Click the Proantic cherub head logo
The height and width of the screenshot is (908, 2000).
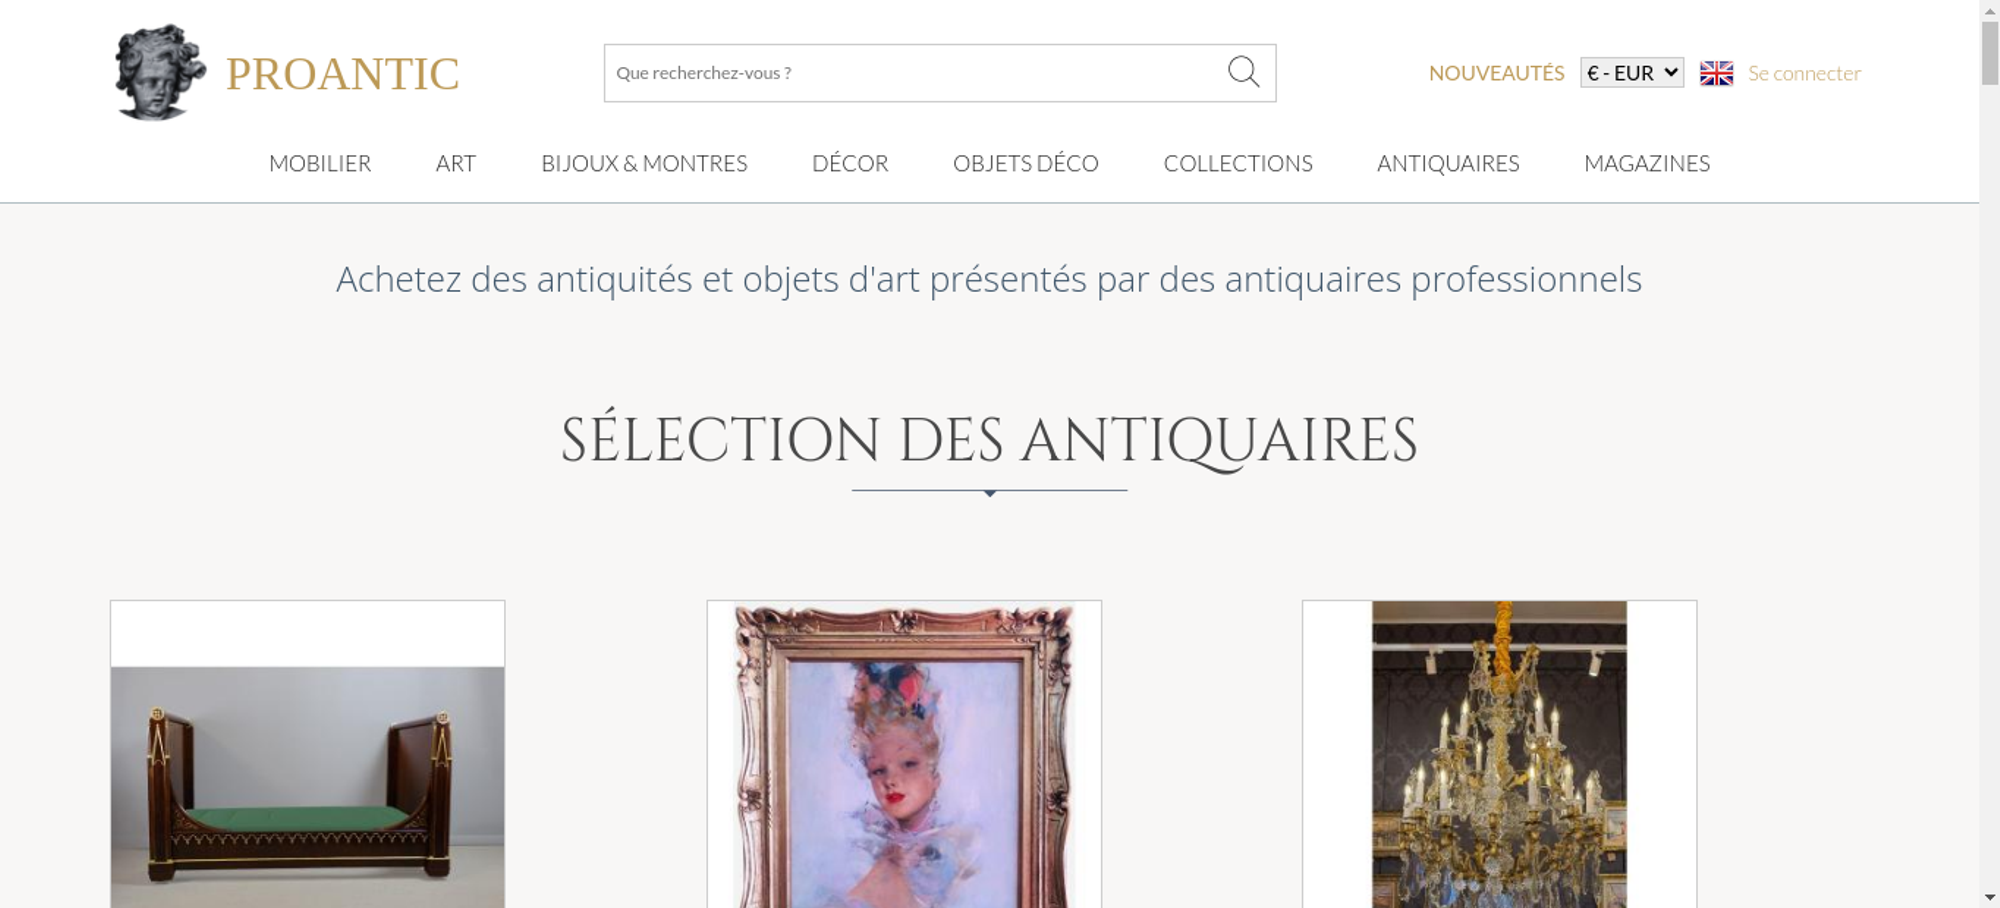pos(160,72)
